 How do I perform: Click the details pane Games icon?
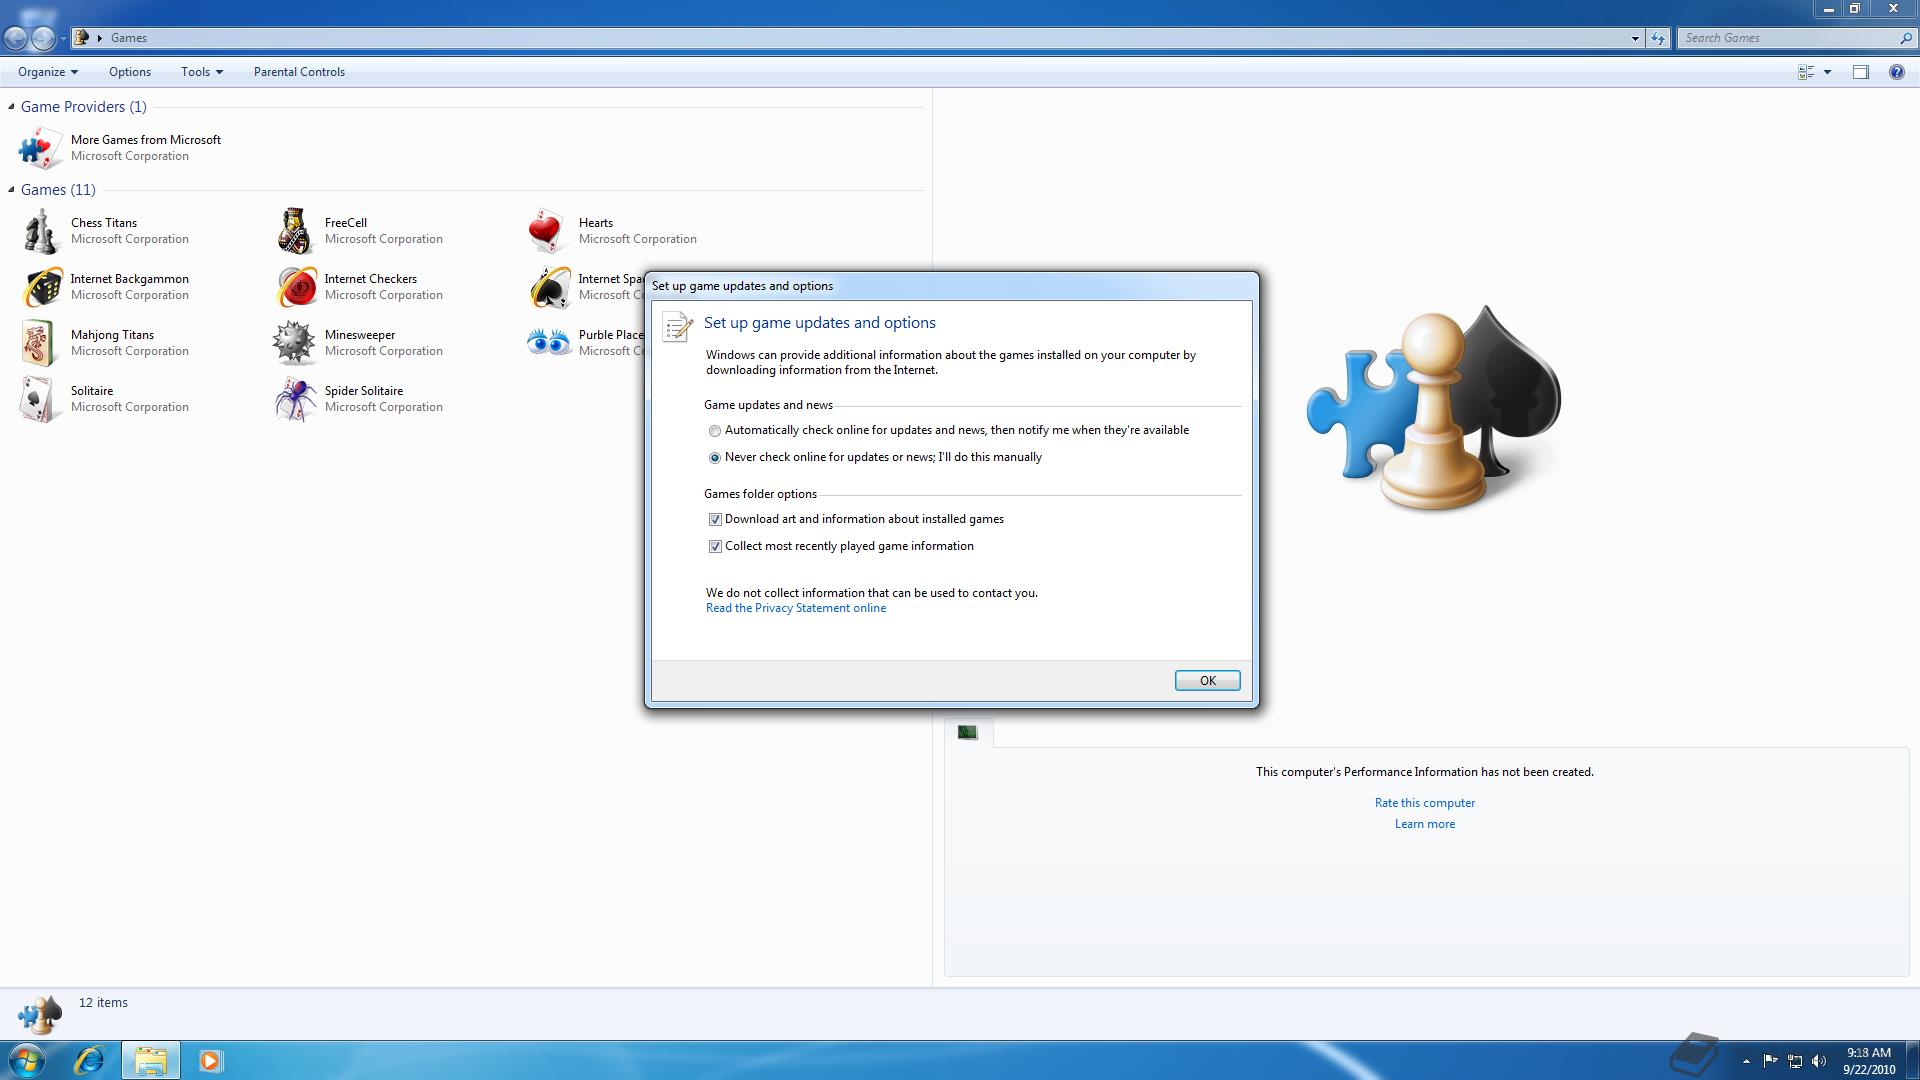[x=40, y=1014]
